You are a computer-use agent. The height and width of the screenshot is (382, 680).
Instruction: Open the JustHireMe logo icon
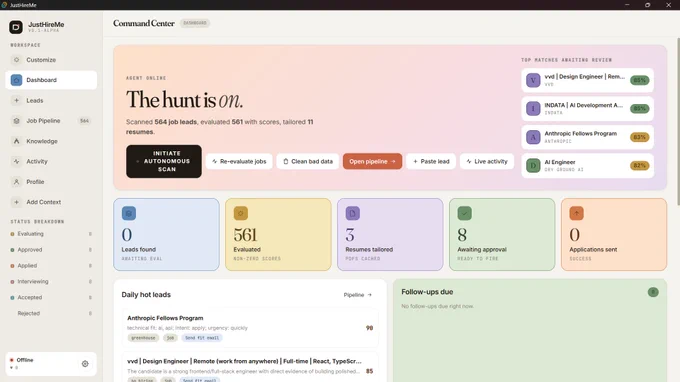point(16,27)
